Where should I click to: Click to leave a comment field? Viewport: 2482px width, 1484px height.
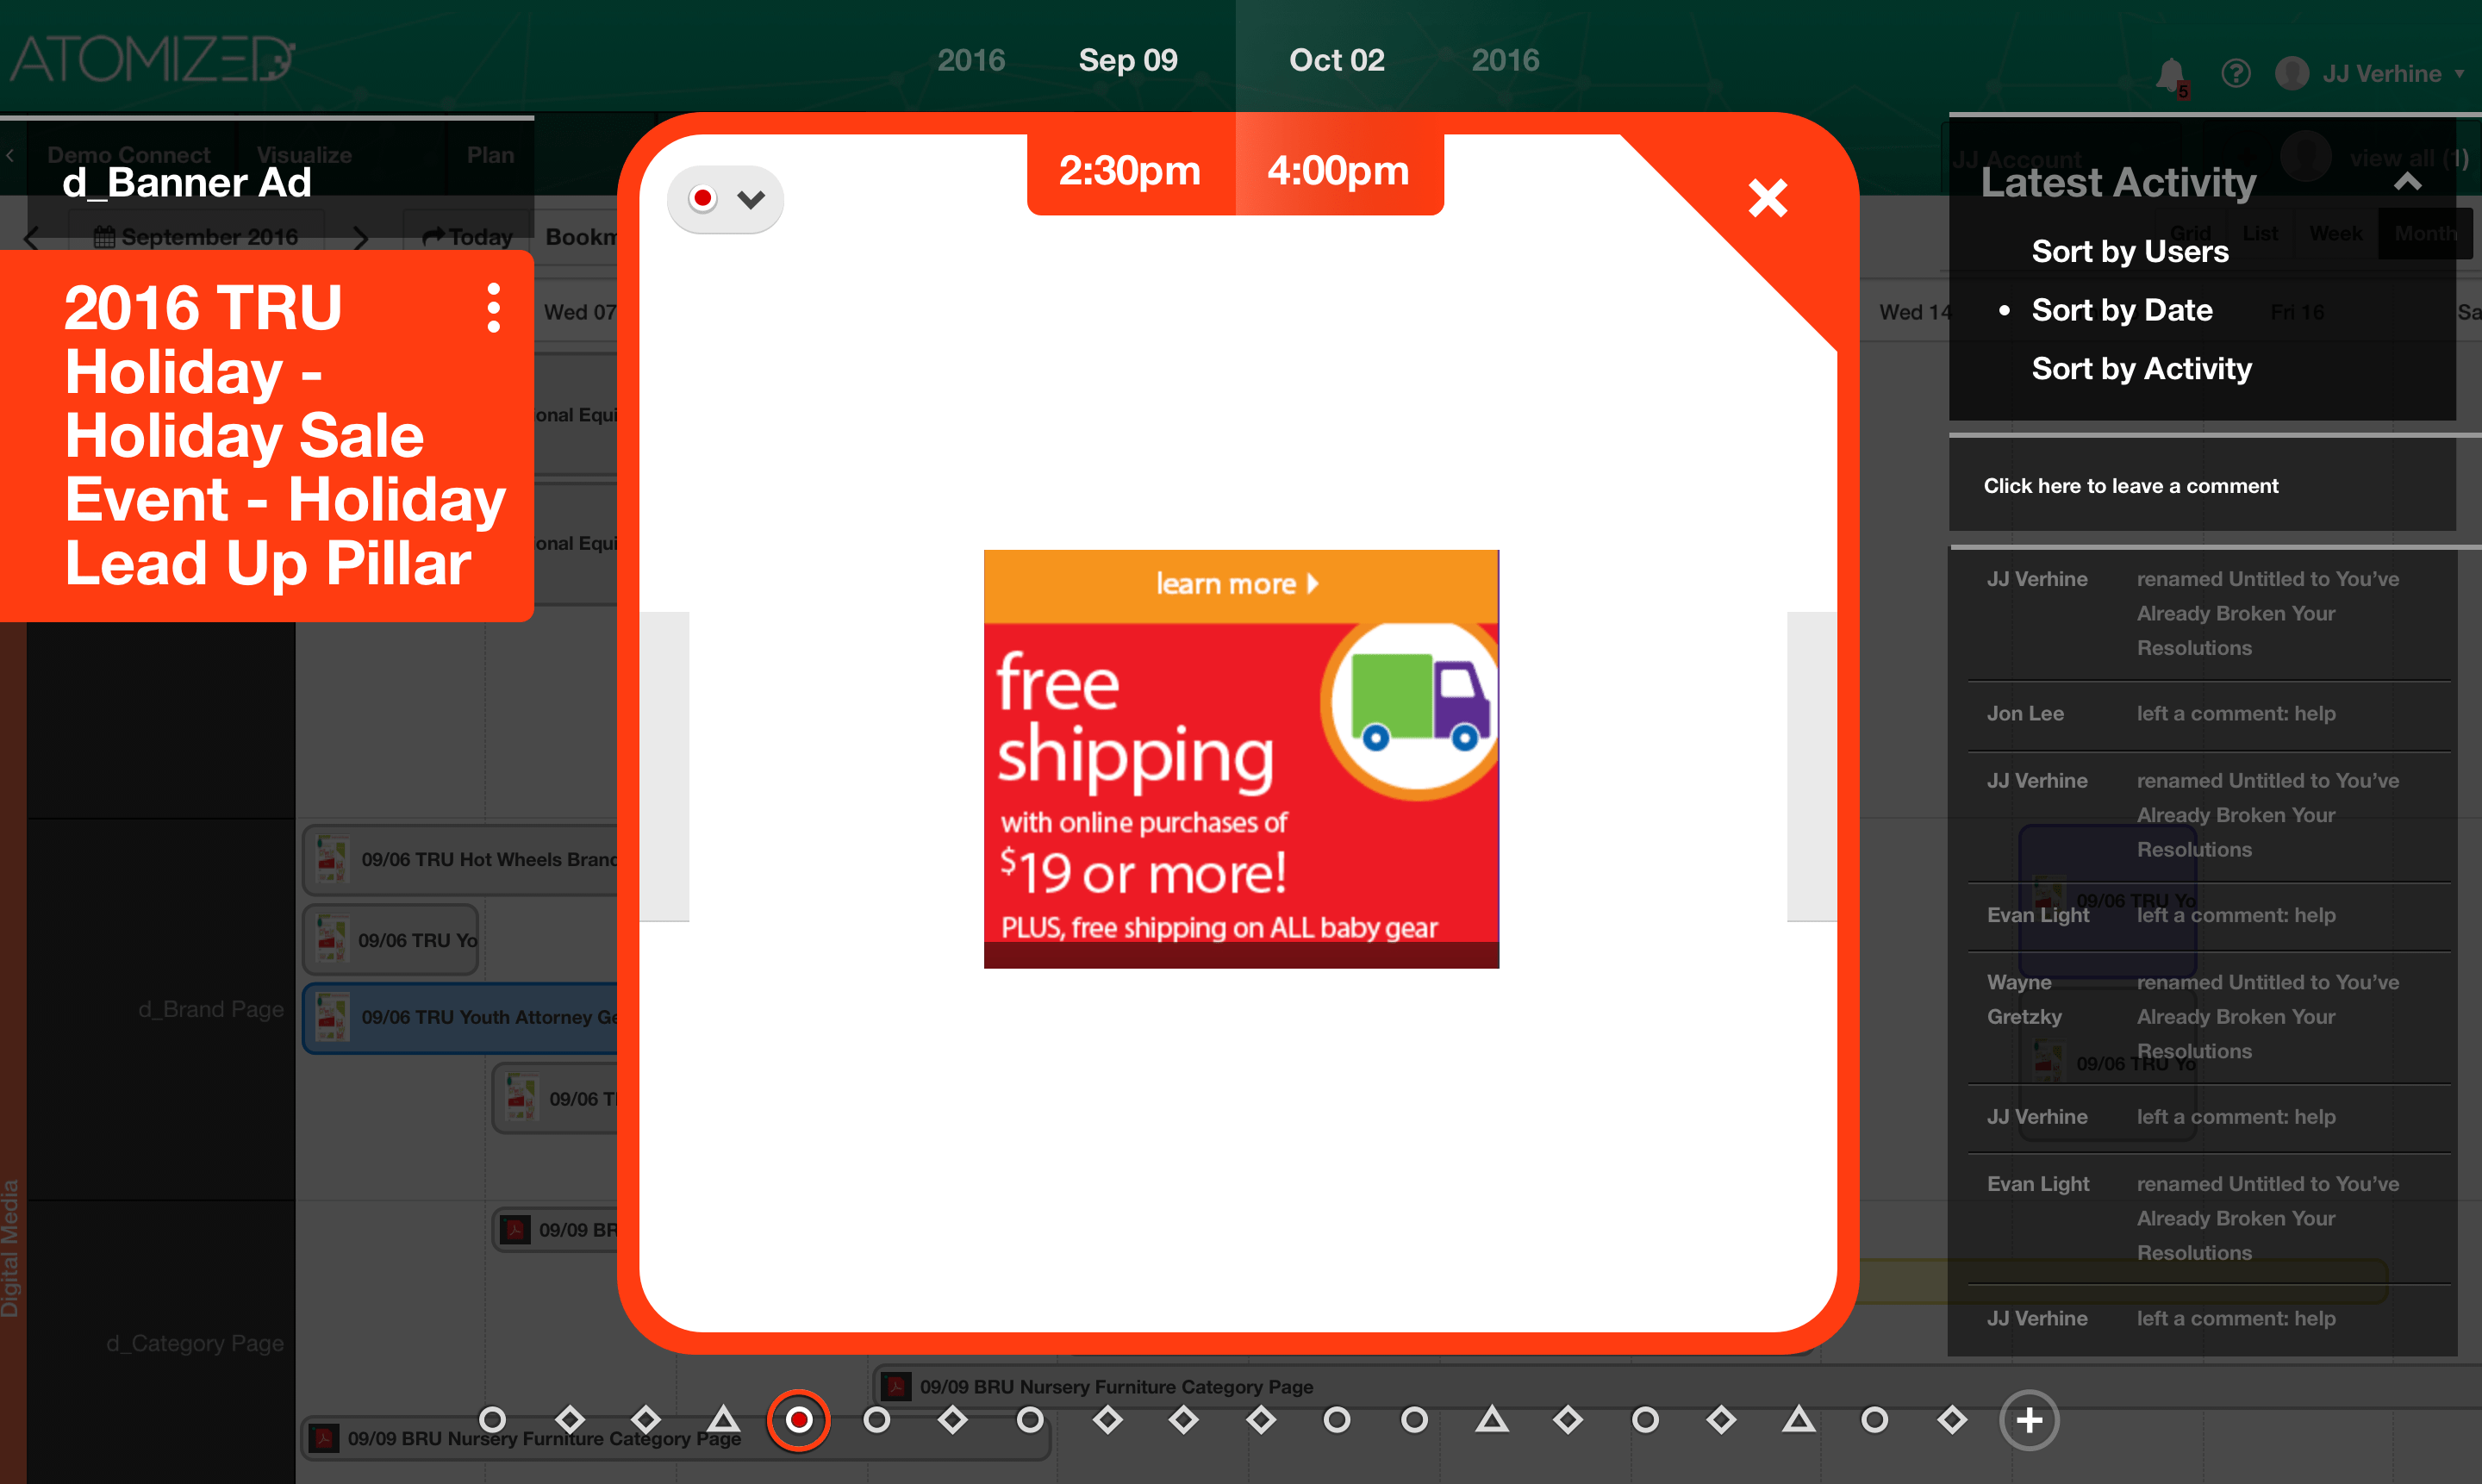(x=2202, y=486)
